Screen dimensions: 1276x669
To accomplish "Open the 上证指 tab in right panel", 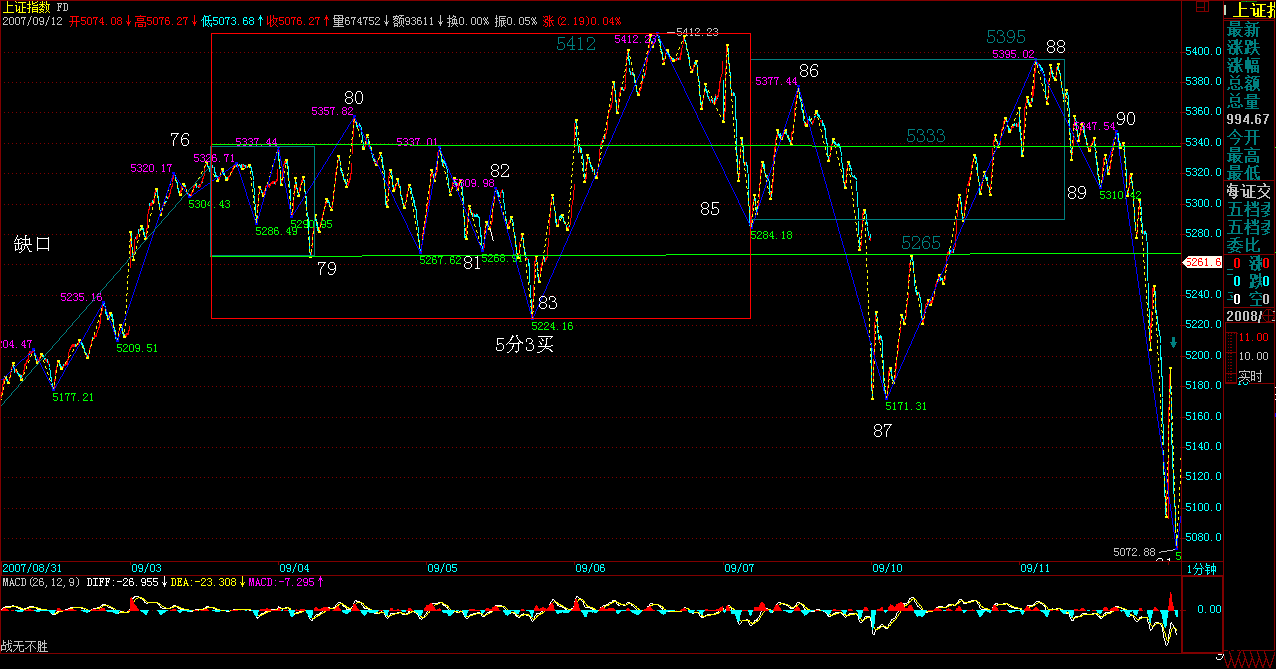I will pyautogui.click(x=1250, y=9).
